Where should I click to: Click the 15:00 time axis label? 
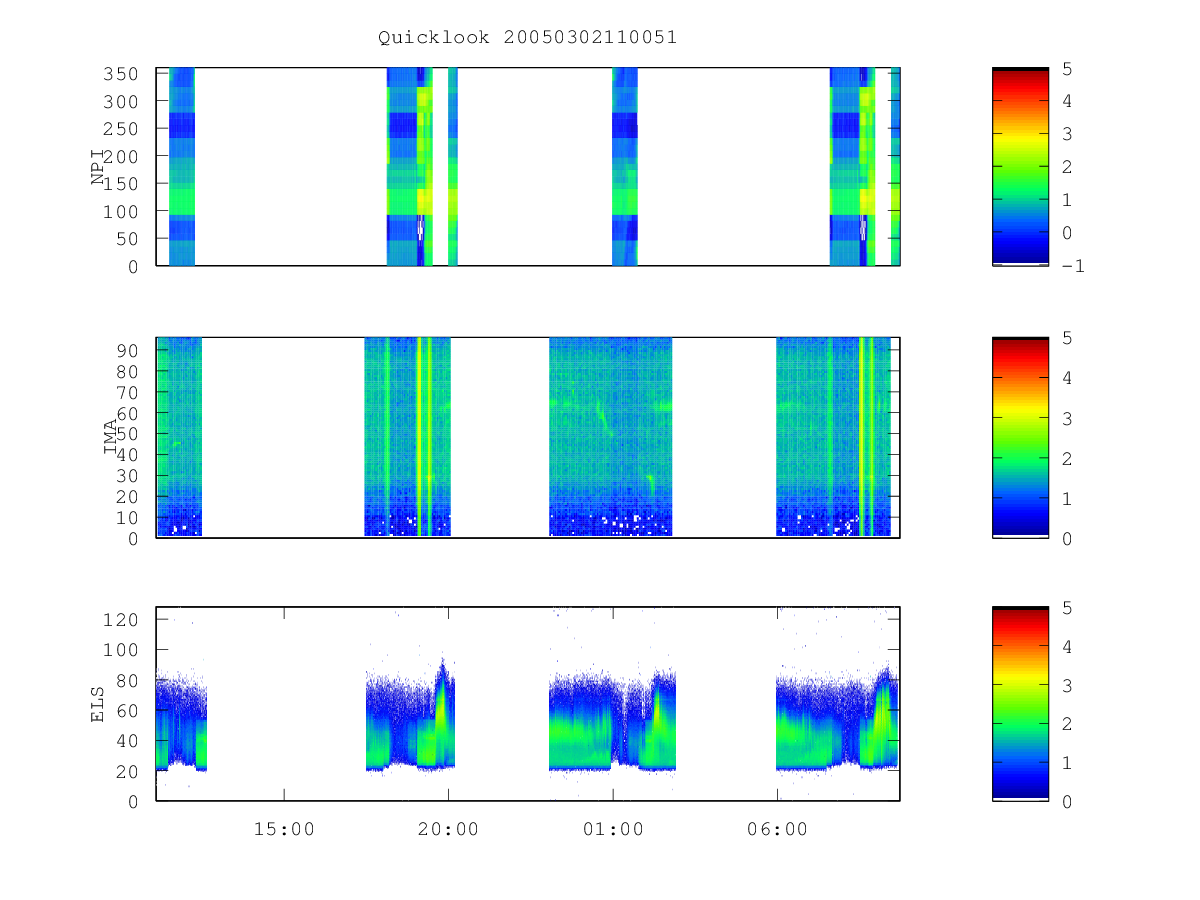[284, 829]
